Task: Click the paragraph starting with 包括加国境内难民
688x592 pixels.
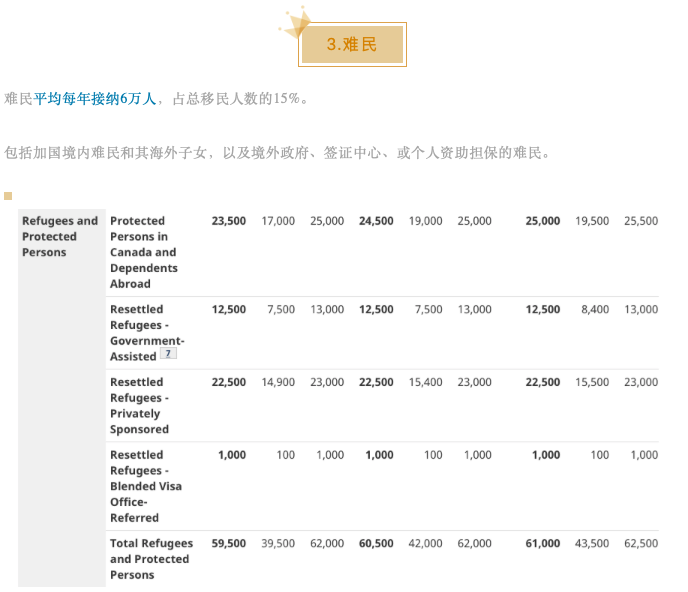Action: click(x=277, y=153)
